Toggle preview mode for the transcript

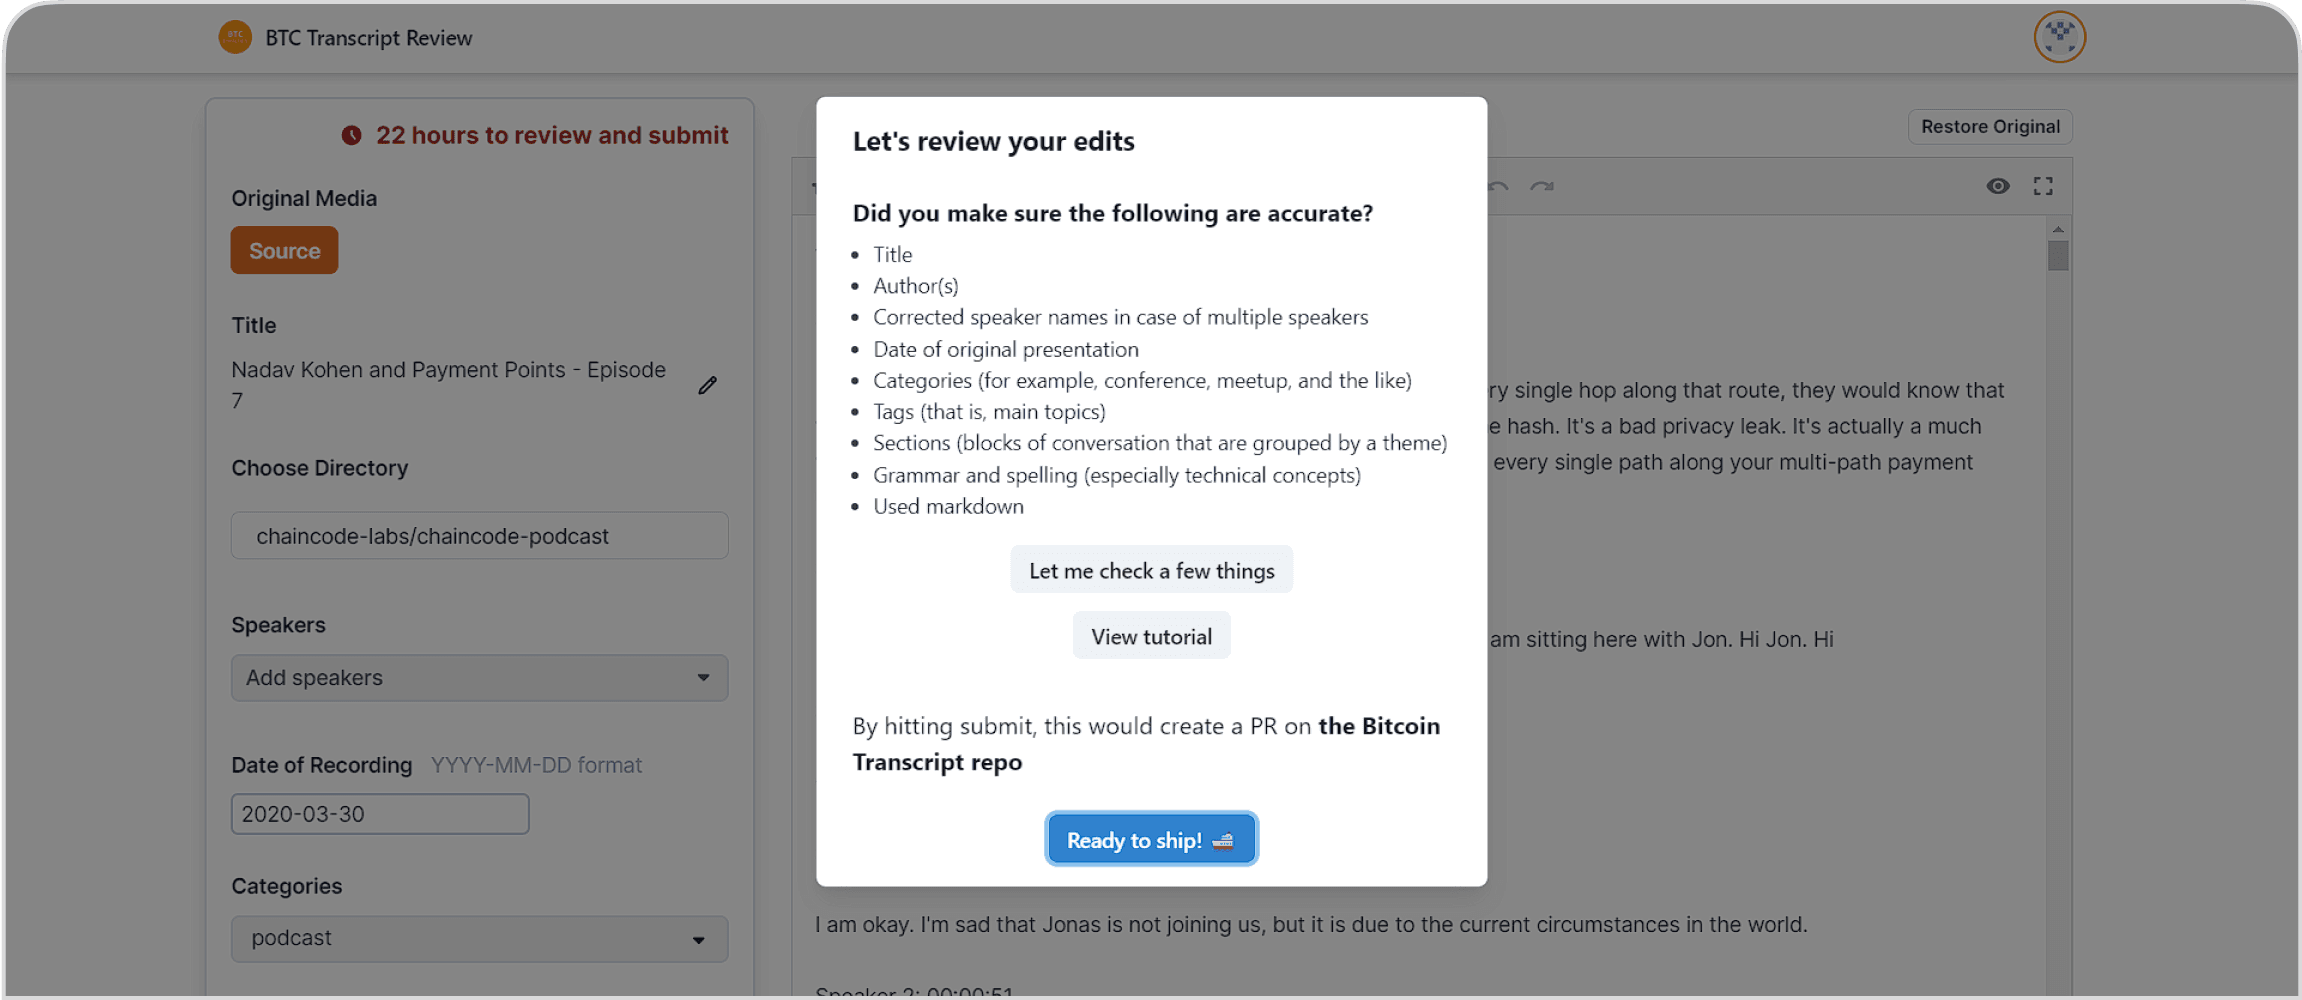(x=1997, y=186)
